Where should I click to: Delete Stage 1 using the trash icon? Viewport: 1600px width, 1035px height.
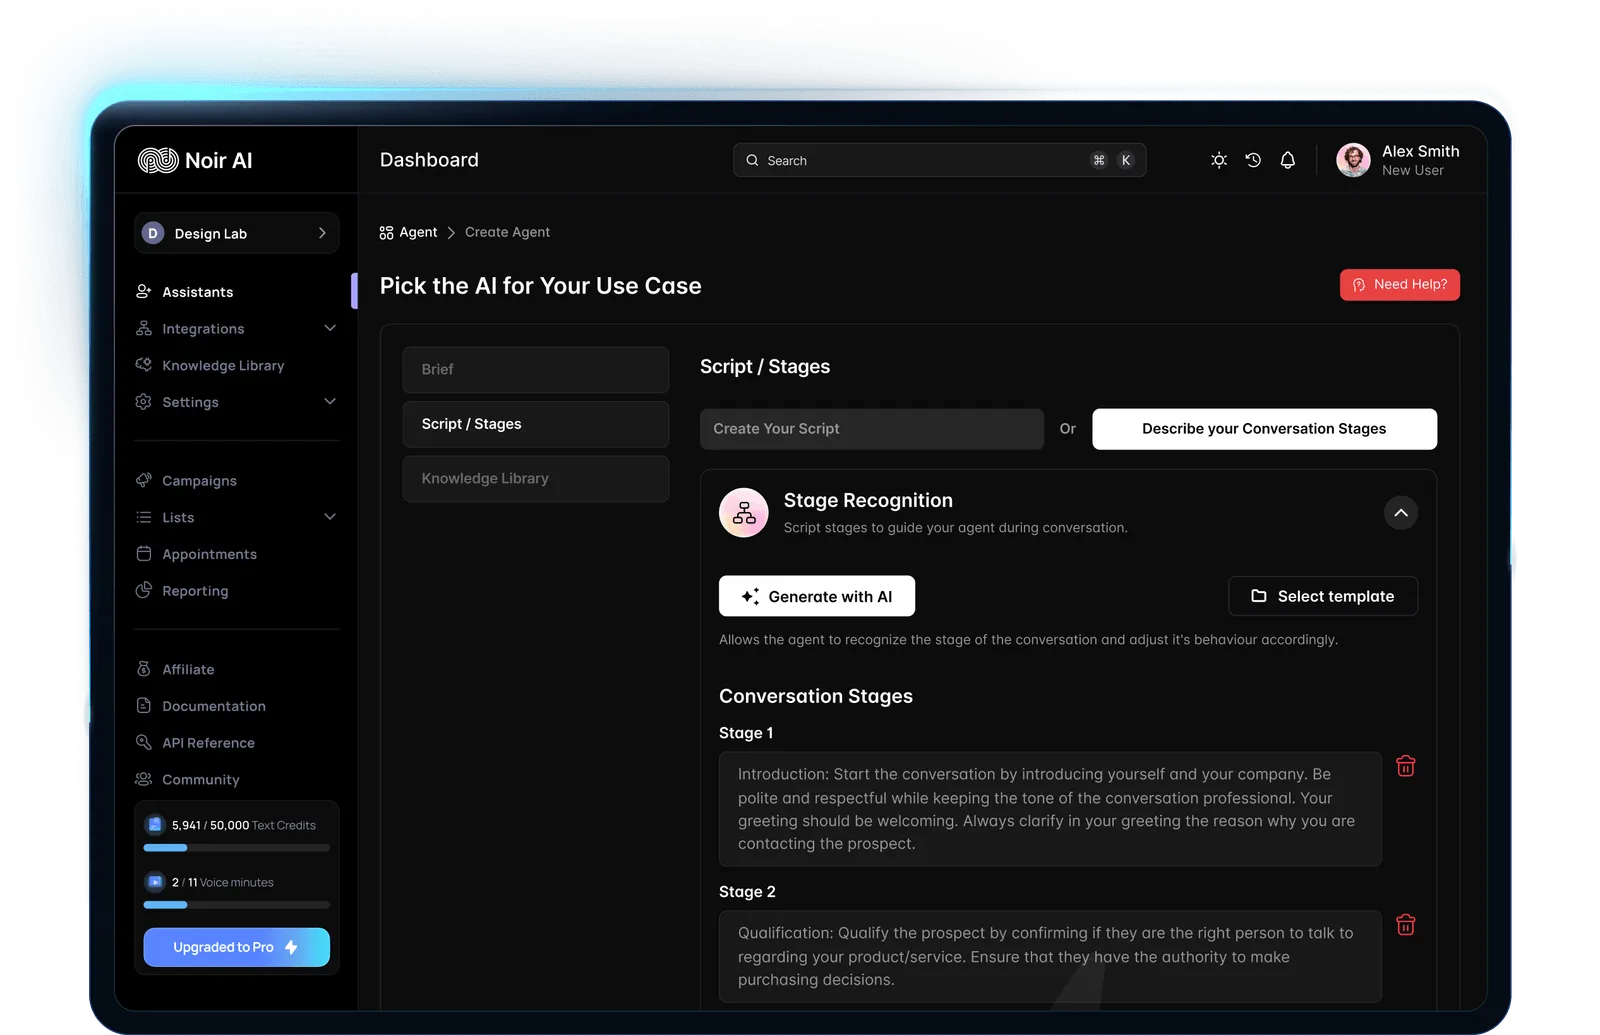tap(1405, 766)
